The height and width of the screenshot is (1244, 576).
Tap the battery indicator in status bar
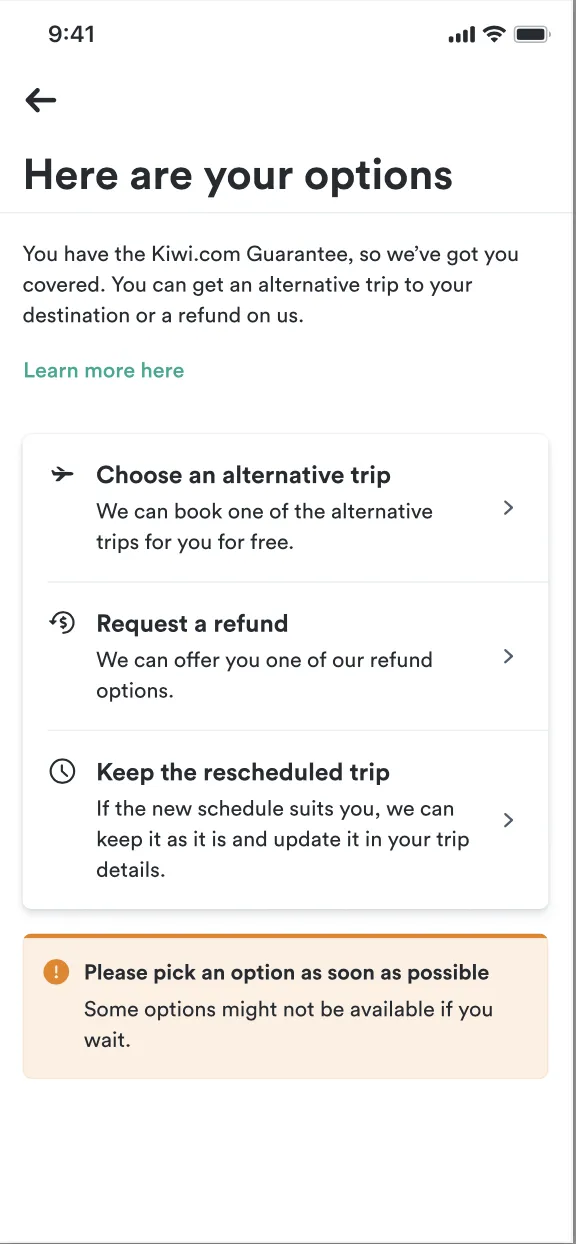point(531,34)
